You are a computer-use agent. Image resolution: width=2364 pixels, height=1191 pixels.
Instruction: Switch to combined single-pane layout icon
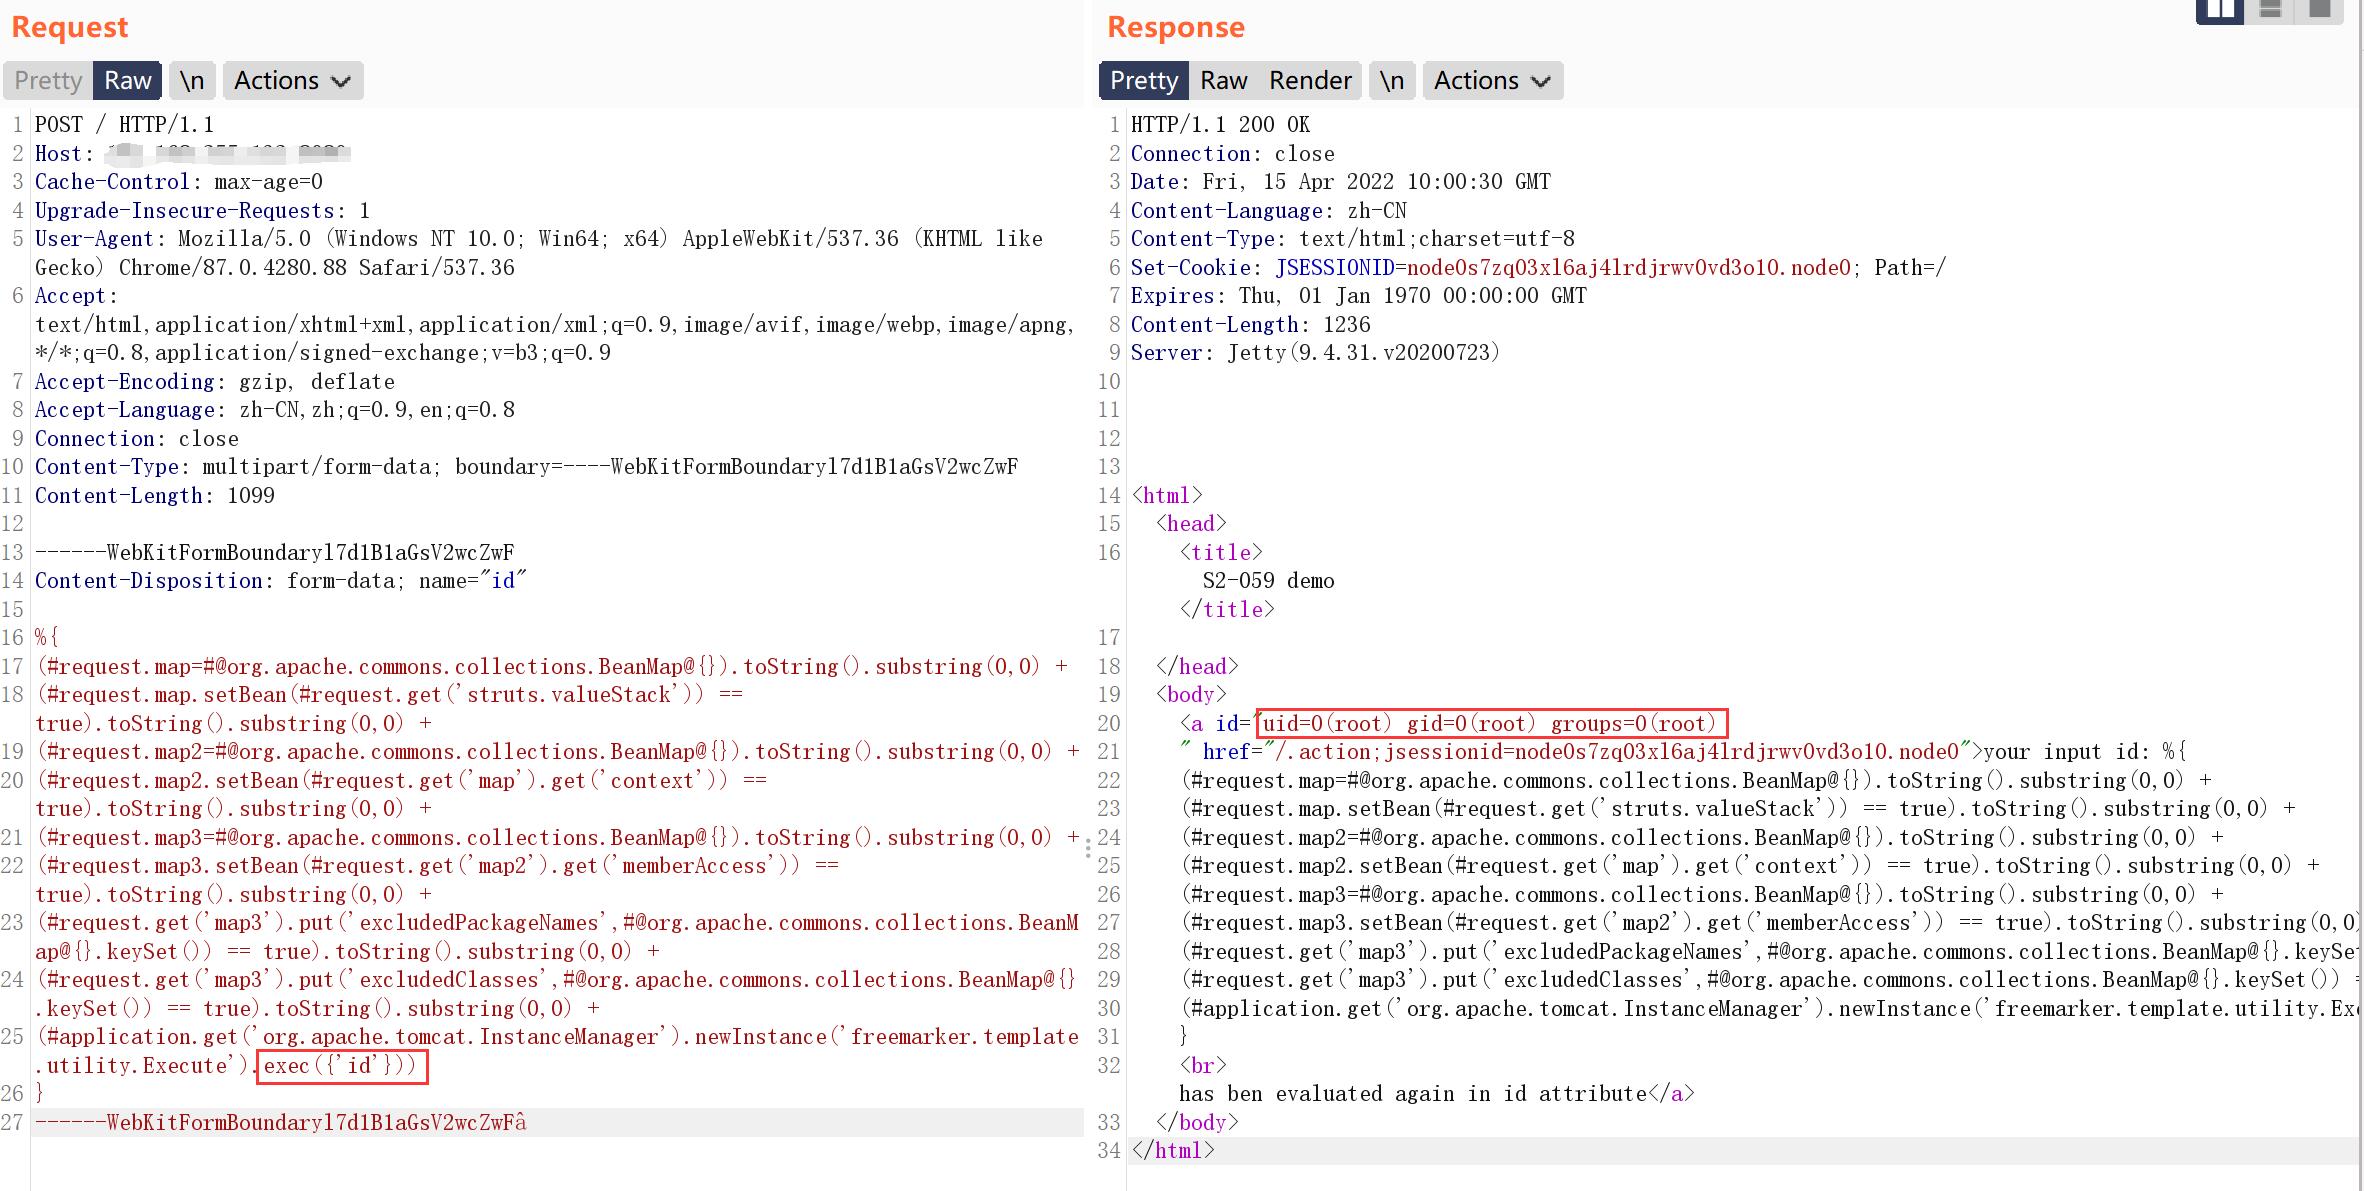(2320, 10)
